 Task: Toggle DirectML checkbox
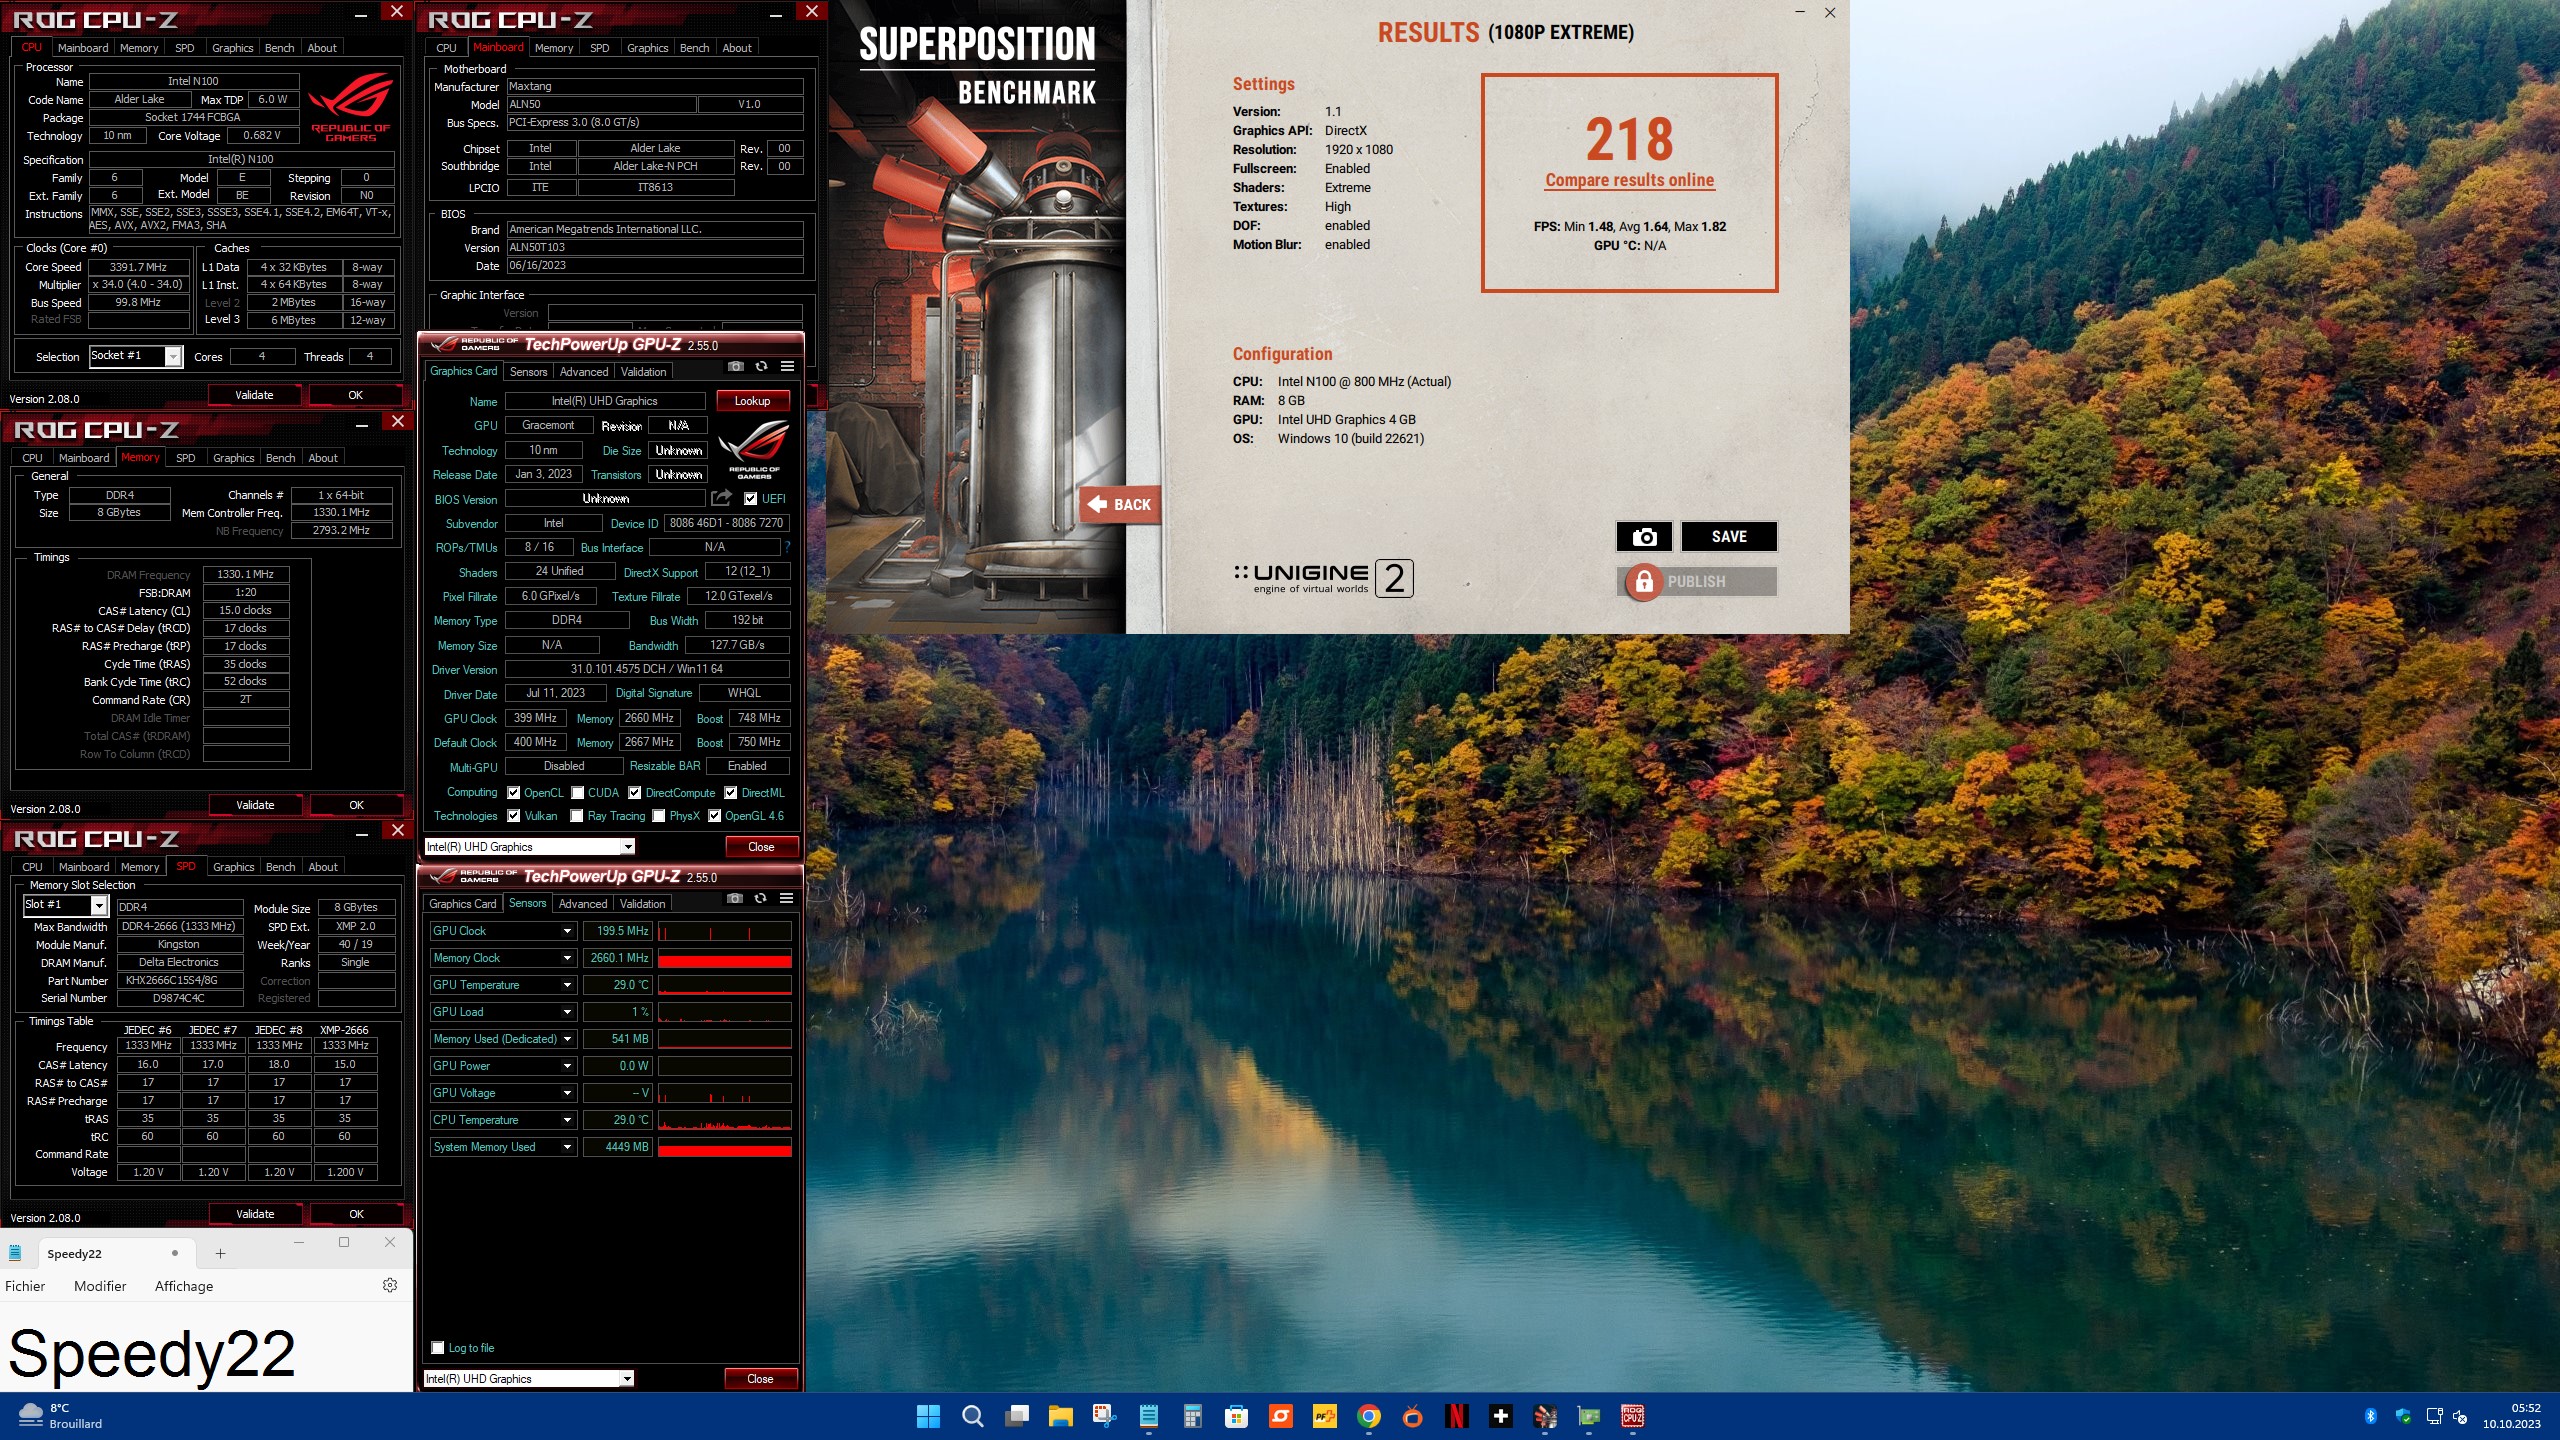click(x=731, y=793)
